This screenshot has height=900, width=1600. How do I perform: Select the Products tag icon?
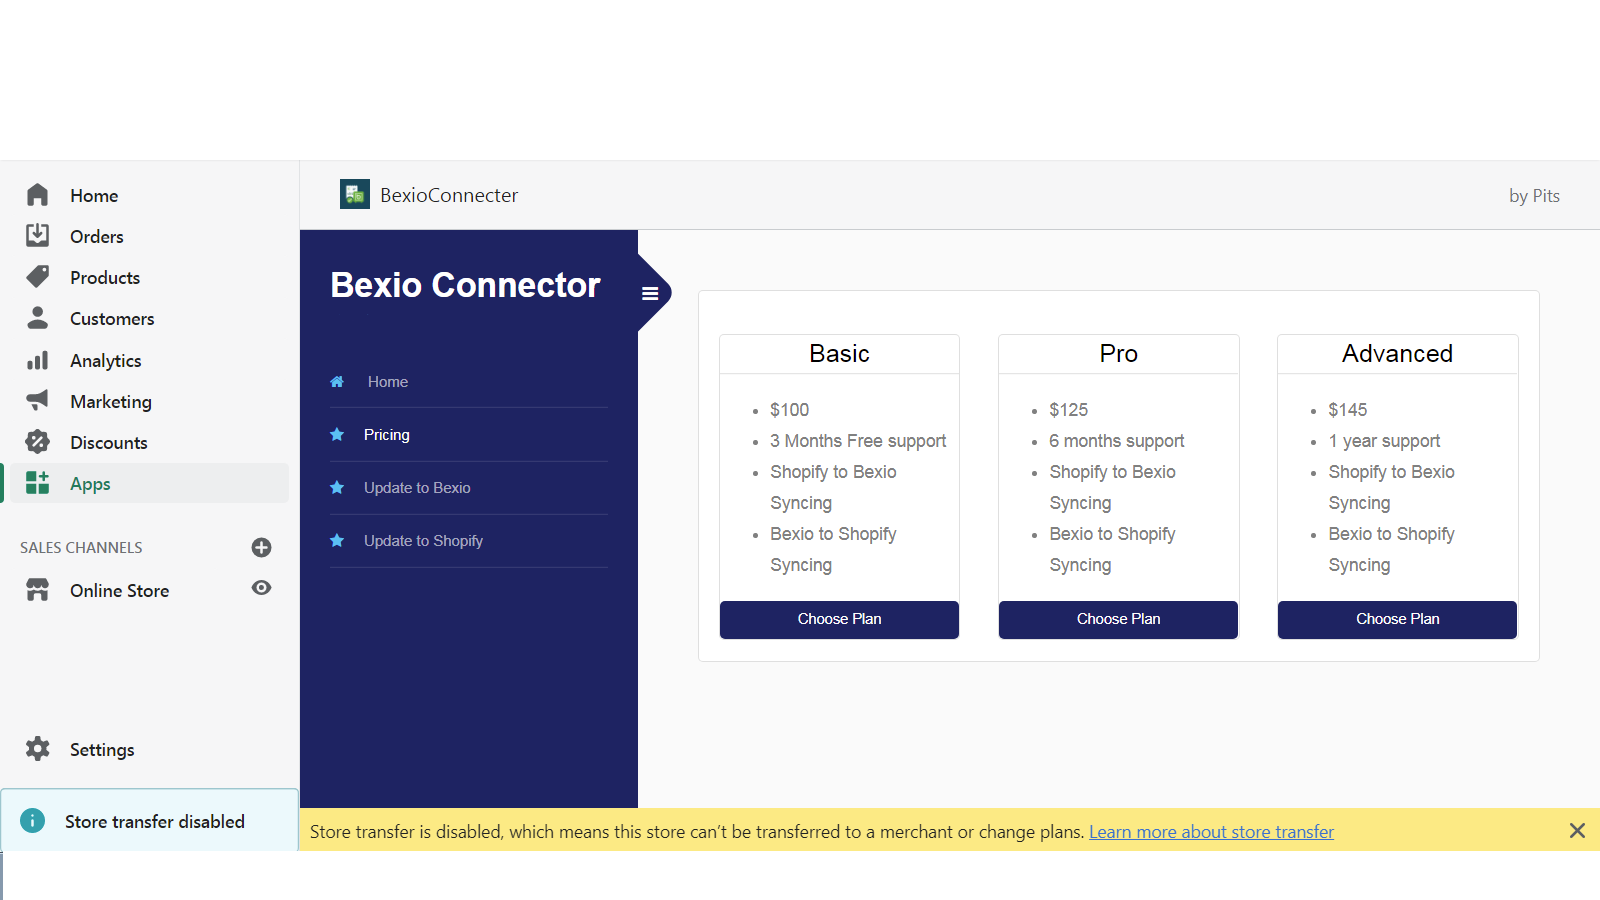(37, 277)
